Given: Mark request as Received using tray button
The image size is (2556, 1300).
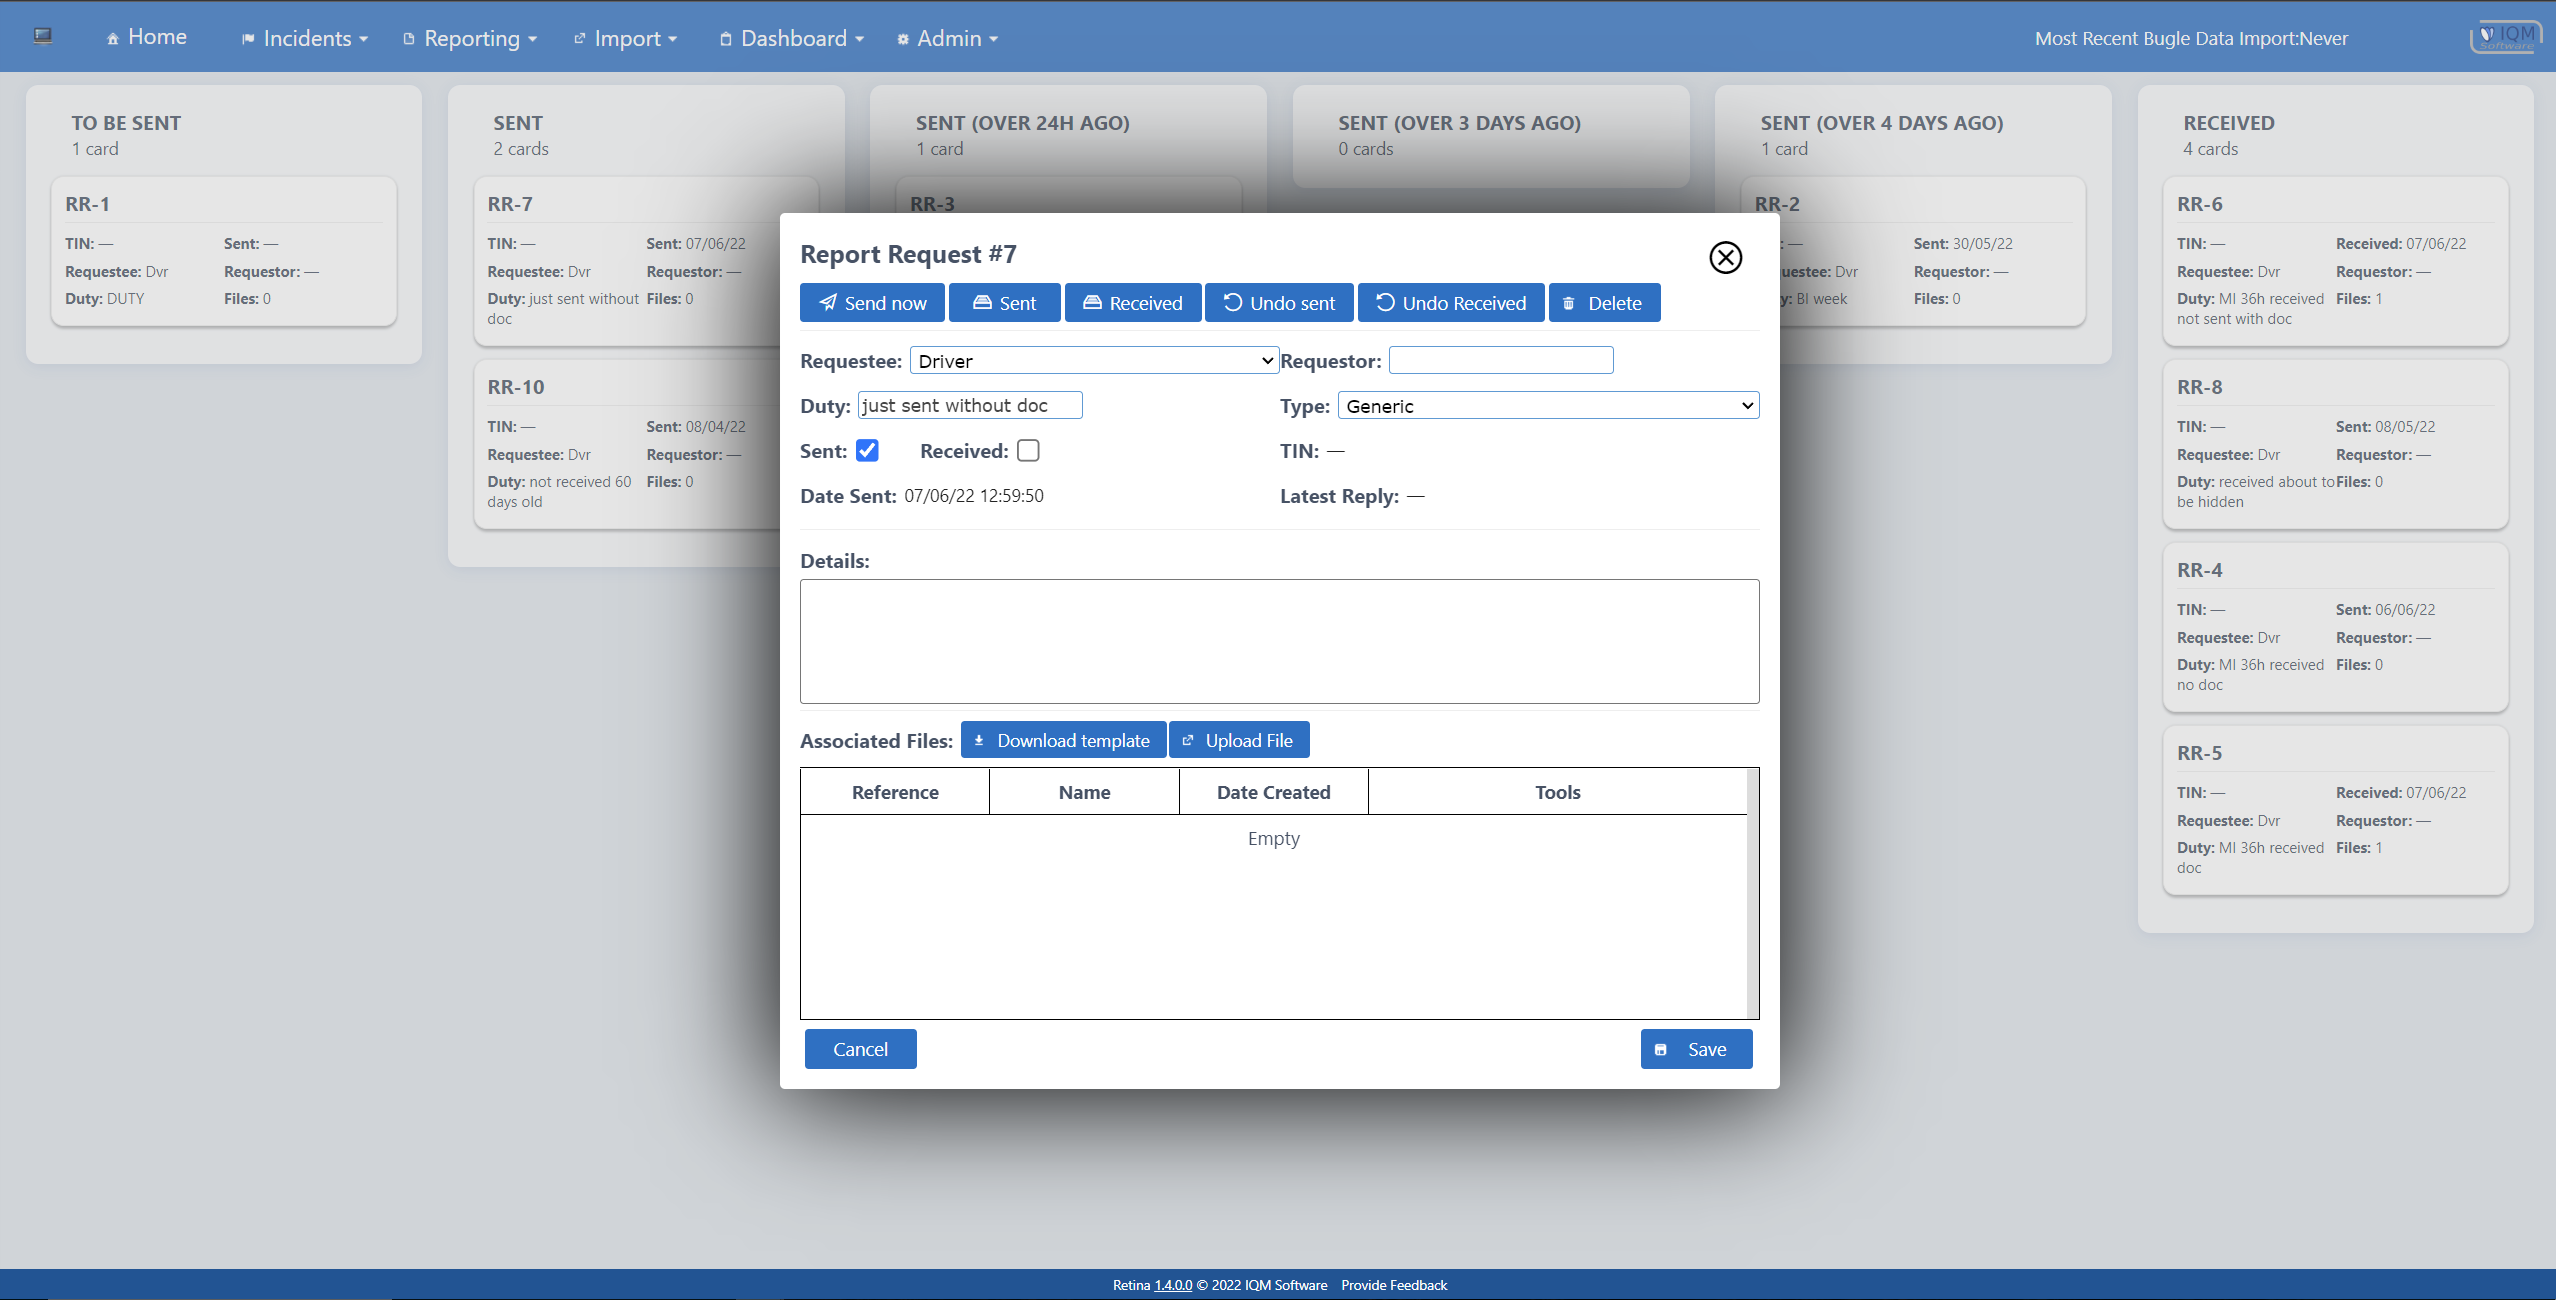Looking at the screenshot, I should (1132, 303).
